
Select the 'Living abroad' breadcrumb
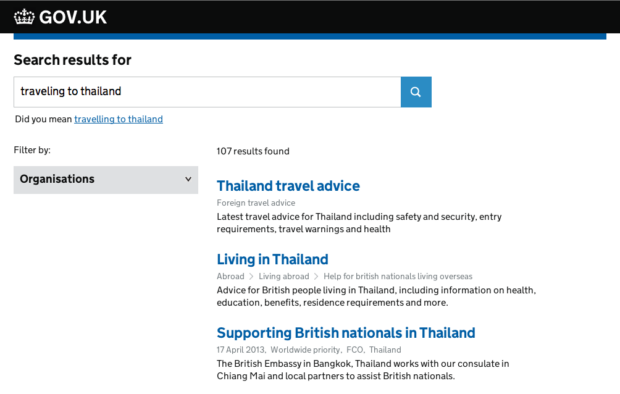pos(284,276)
